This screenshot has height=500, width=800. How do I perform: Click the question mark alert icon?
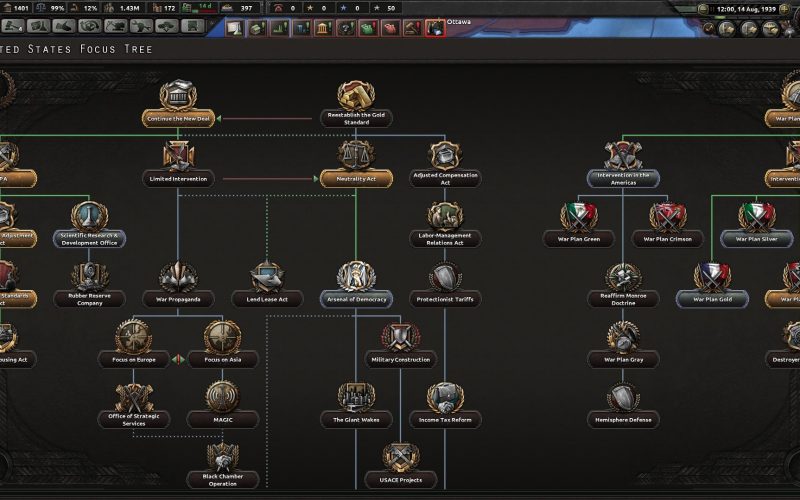[346, 28]
